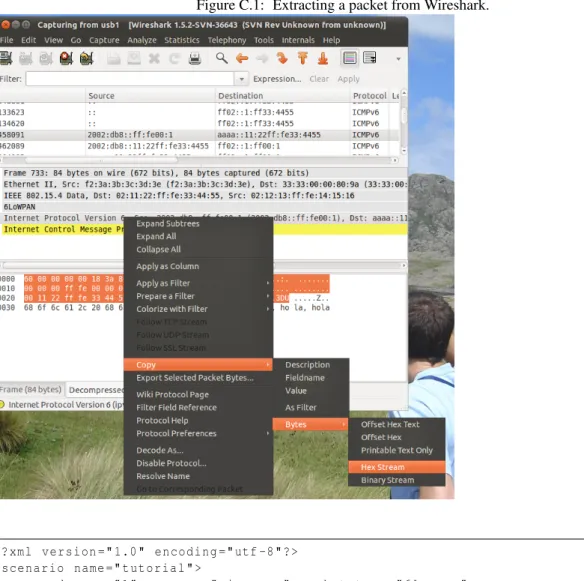
Task: Open the Statistics menu
Action: [182, 40]
